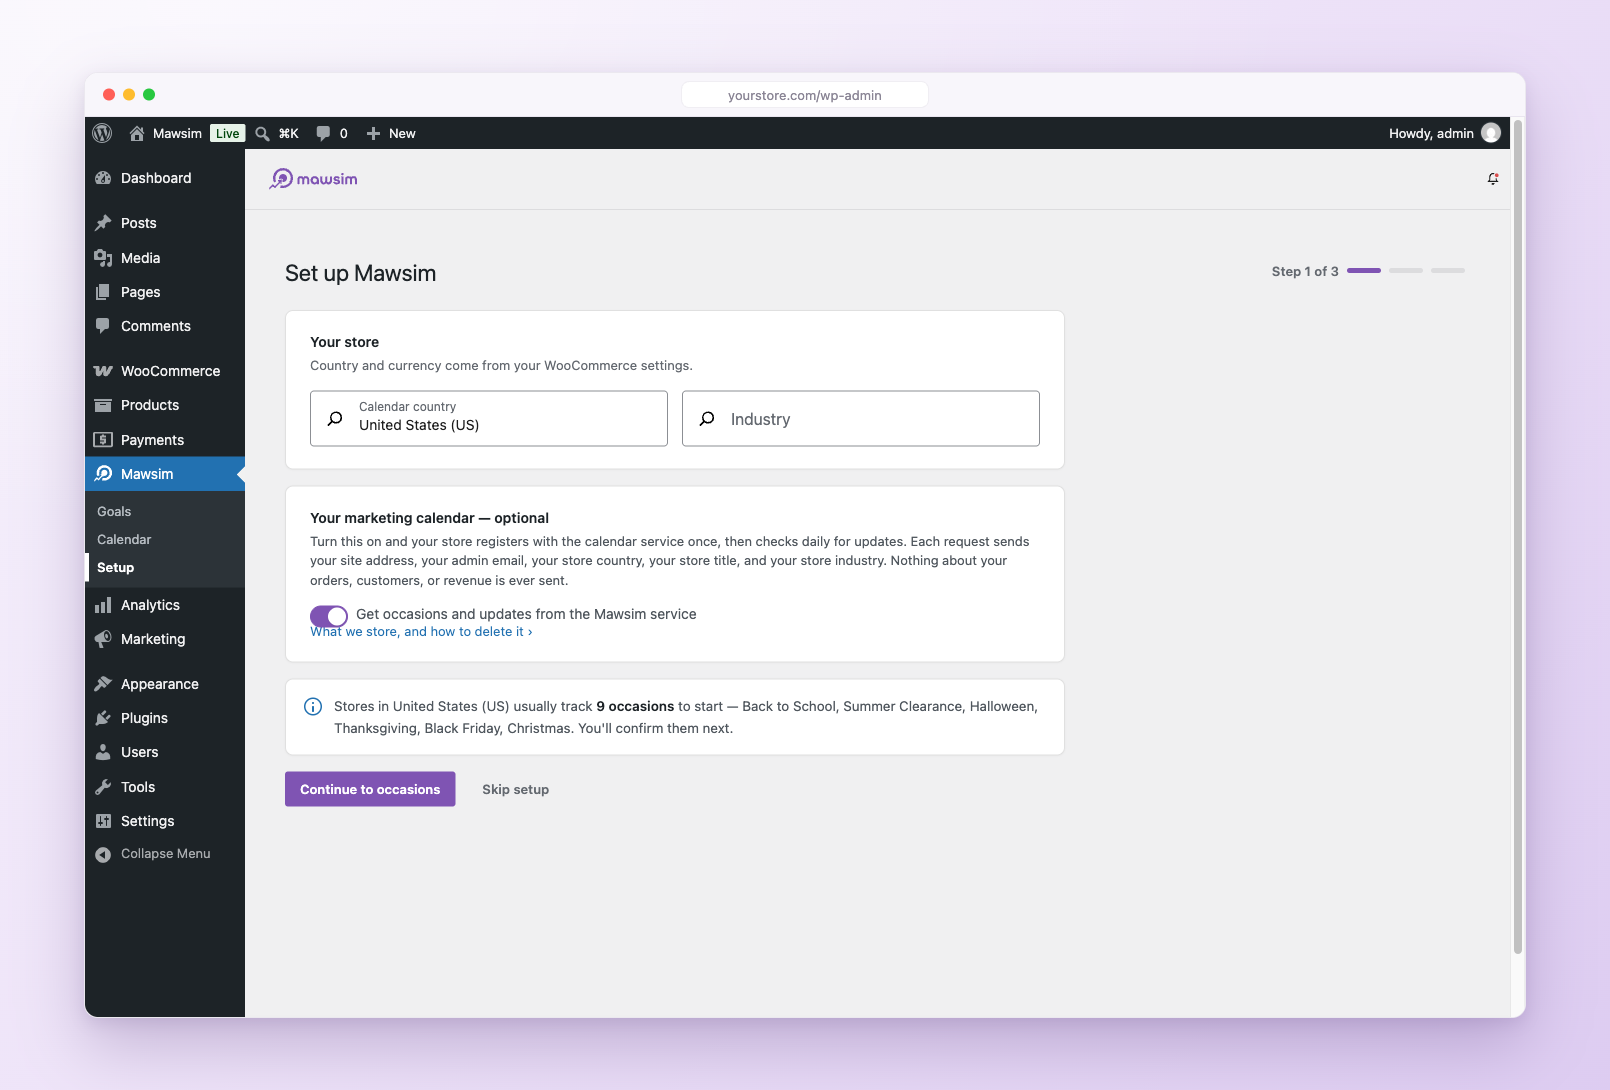The height and width of the screenshot is (1090, 1610).
Task: Click the comment count 0 in admin bar
Action: 344,133
